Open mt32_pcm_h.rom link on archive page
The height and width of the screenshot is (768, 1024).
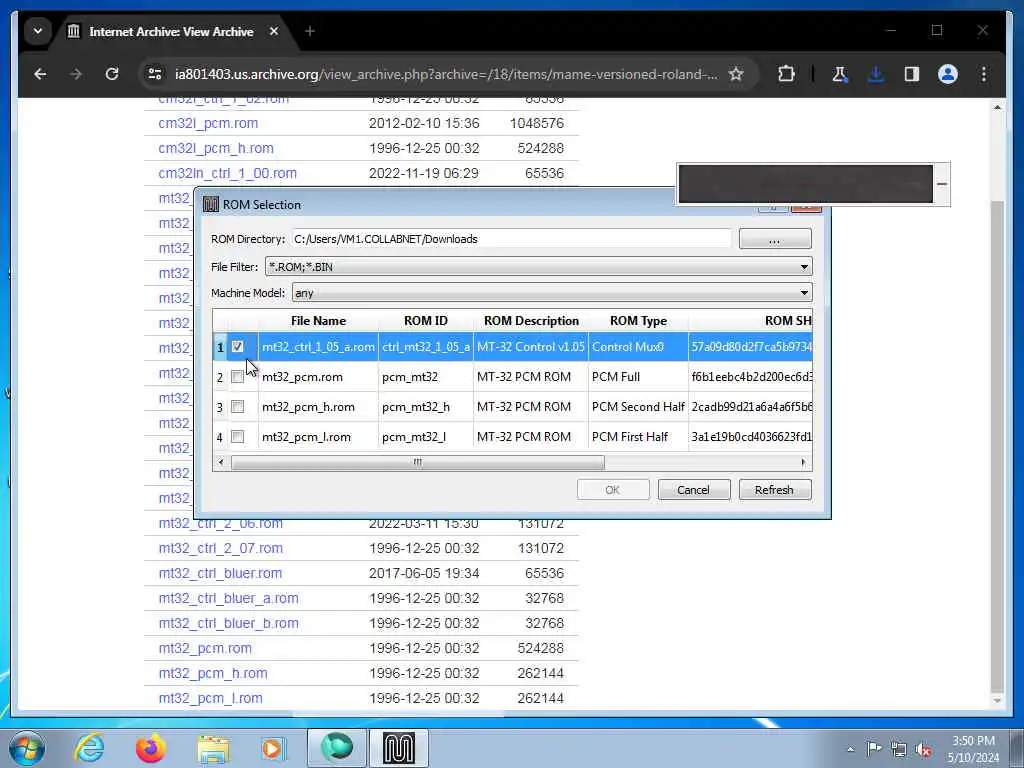coord(213,673)
